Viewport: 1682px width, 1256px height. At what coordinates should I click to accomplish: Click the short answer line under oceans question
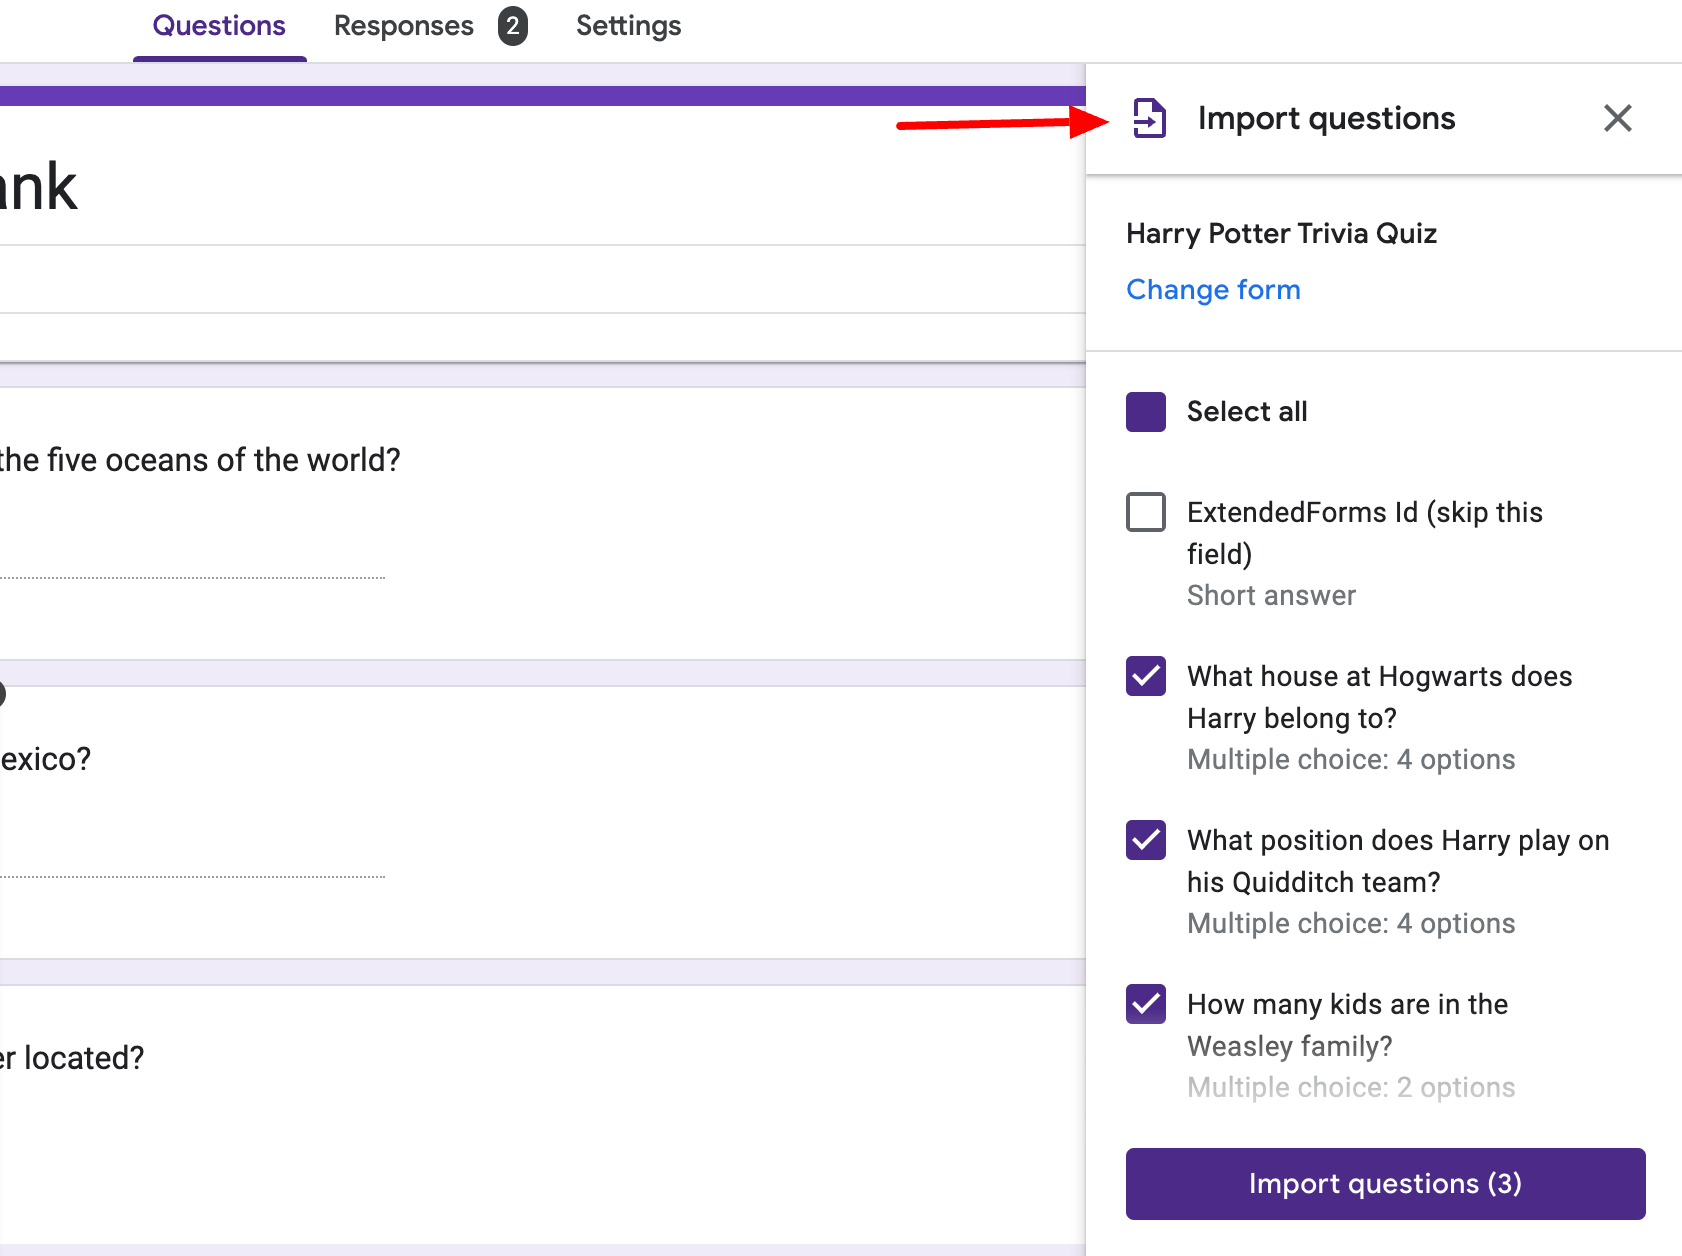coord(192,578)
